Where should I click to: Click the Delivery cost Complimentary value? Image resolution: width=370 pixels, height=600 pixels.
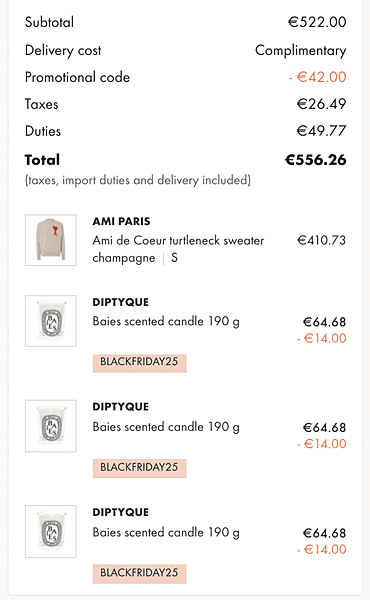[x=301, y=51]
